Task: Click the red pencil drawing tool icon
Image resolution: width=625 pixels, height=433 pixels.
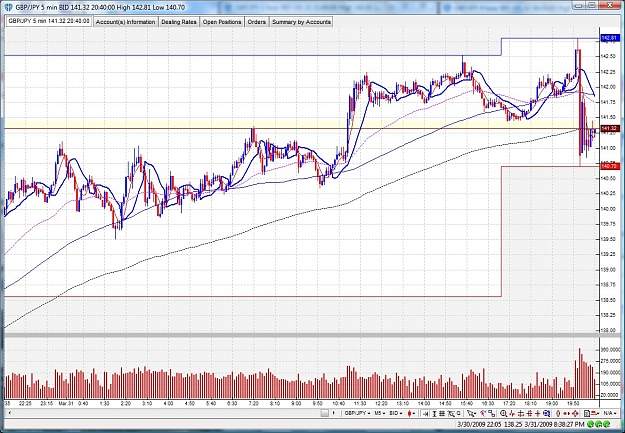Action: (483, 413)
